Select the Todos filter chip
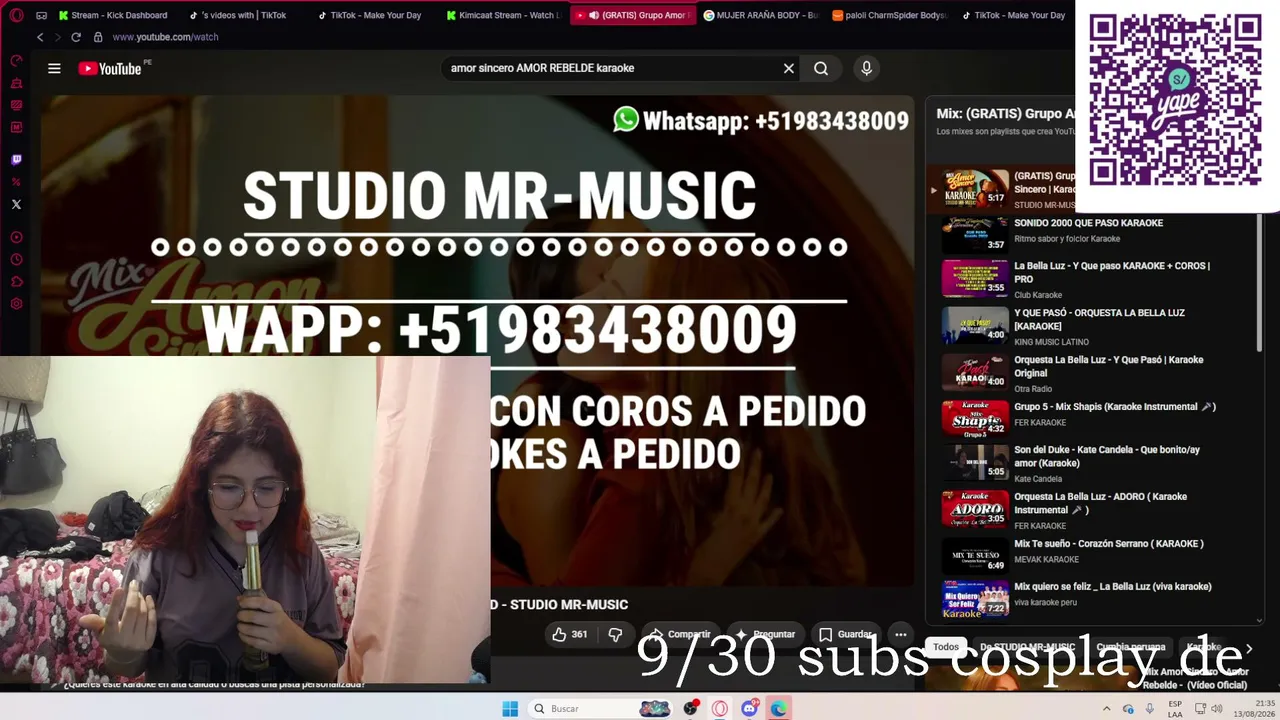Viewport: 1280px width, 720px height. pyautogui.click(x=946, y=647)
